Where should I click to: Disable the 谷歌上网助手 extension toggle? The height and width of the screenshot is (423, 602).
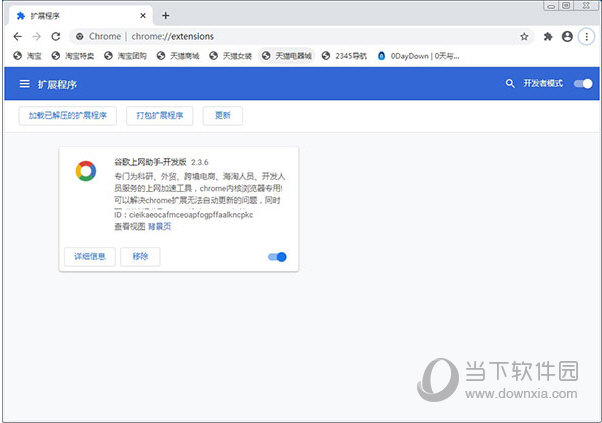pyautogui.click(x=277, y=257)
